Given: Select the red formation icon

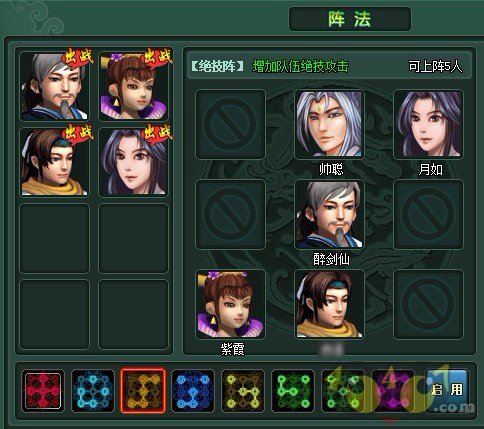Looking at the screenshot, I should coord(43,391).
